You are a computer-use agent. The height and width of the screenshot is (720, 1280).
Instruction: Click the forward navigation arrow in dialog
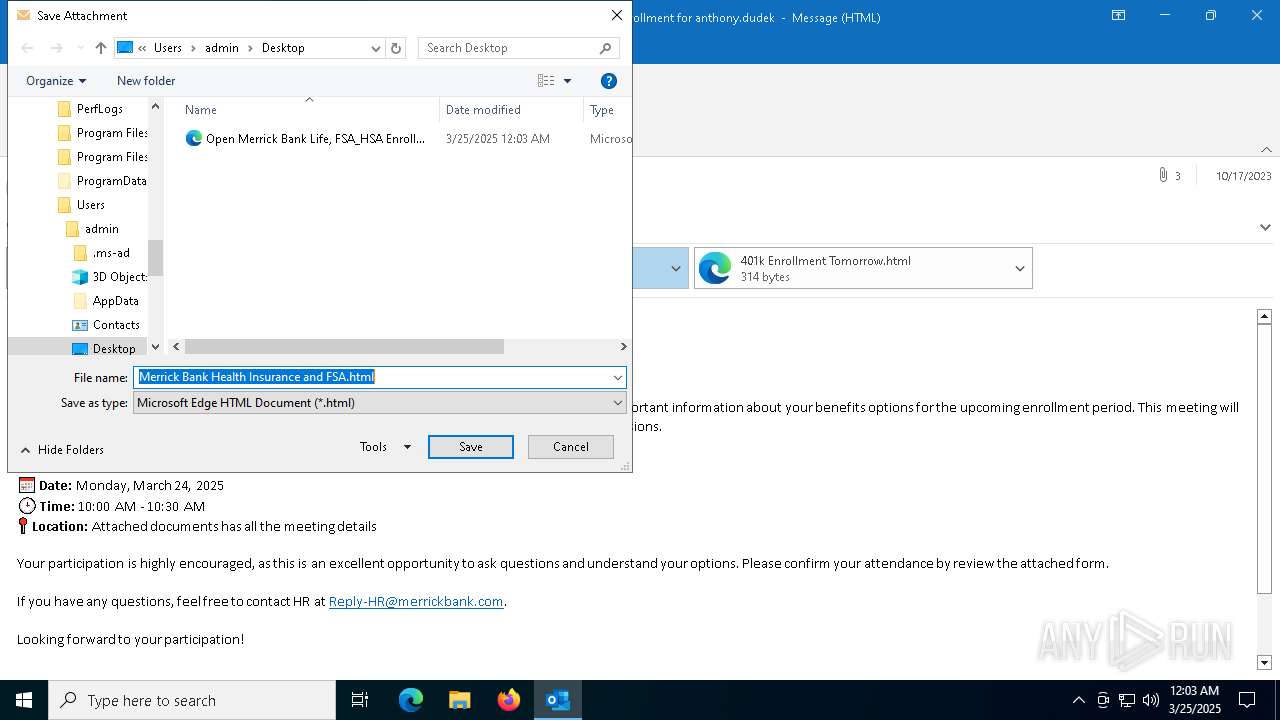coord(57,48)
